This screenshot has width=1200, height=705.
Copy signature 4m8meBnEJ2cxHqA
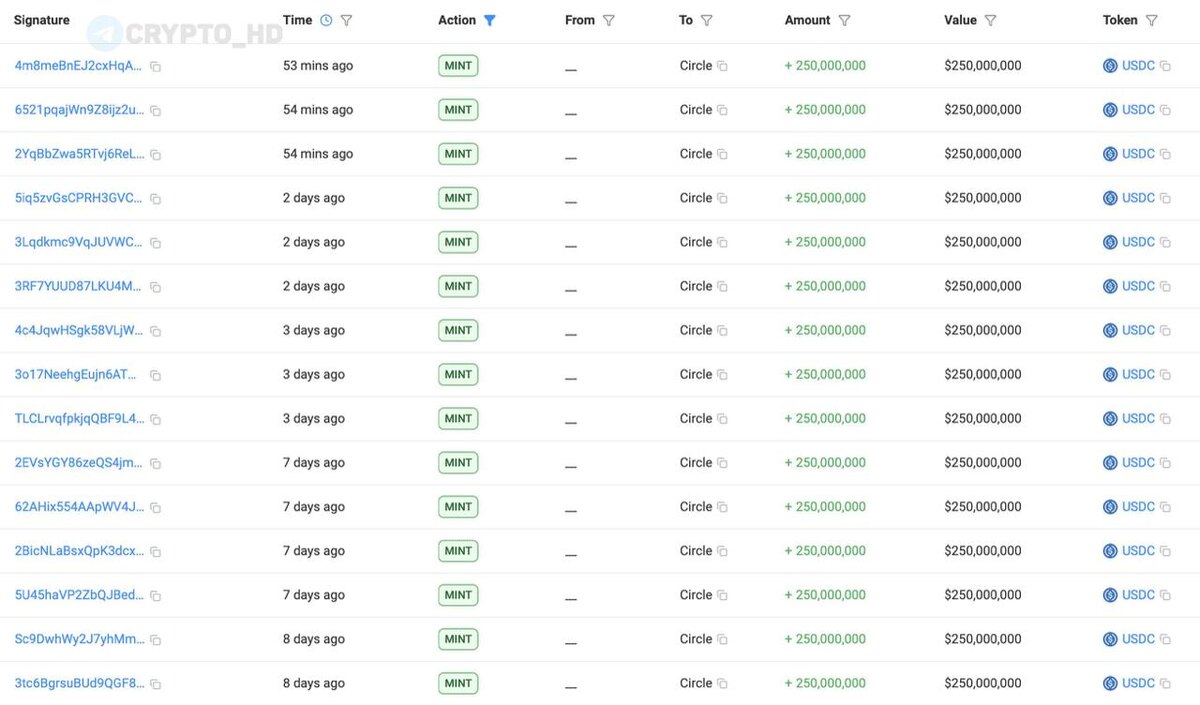(155, 67)
